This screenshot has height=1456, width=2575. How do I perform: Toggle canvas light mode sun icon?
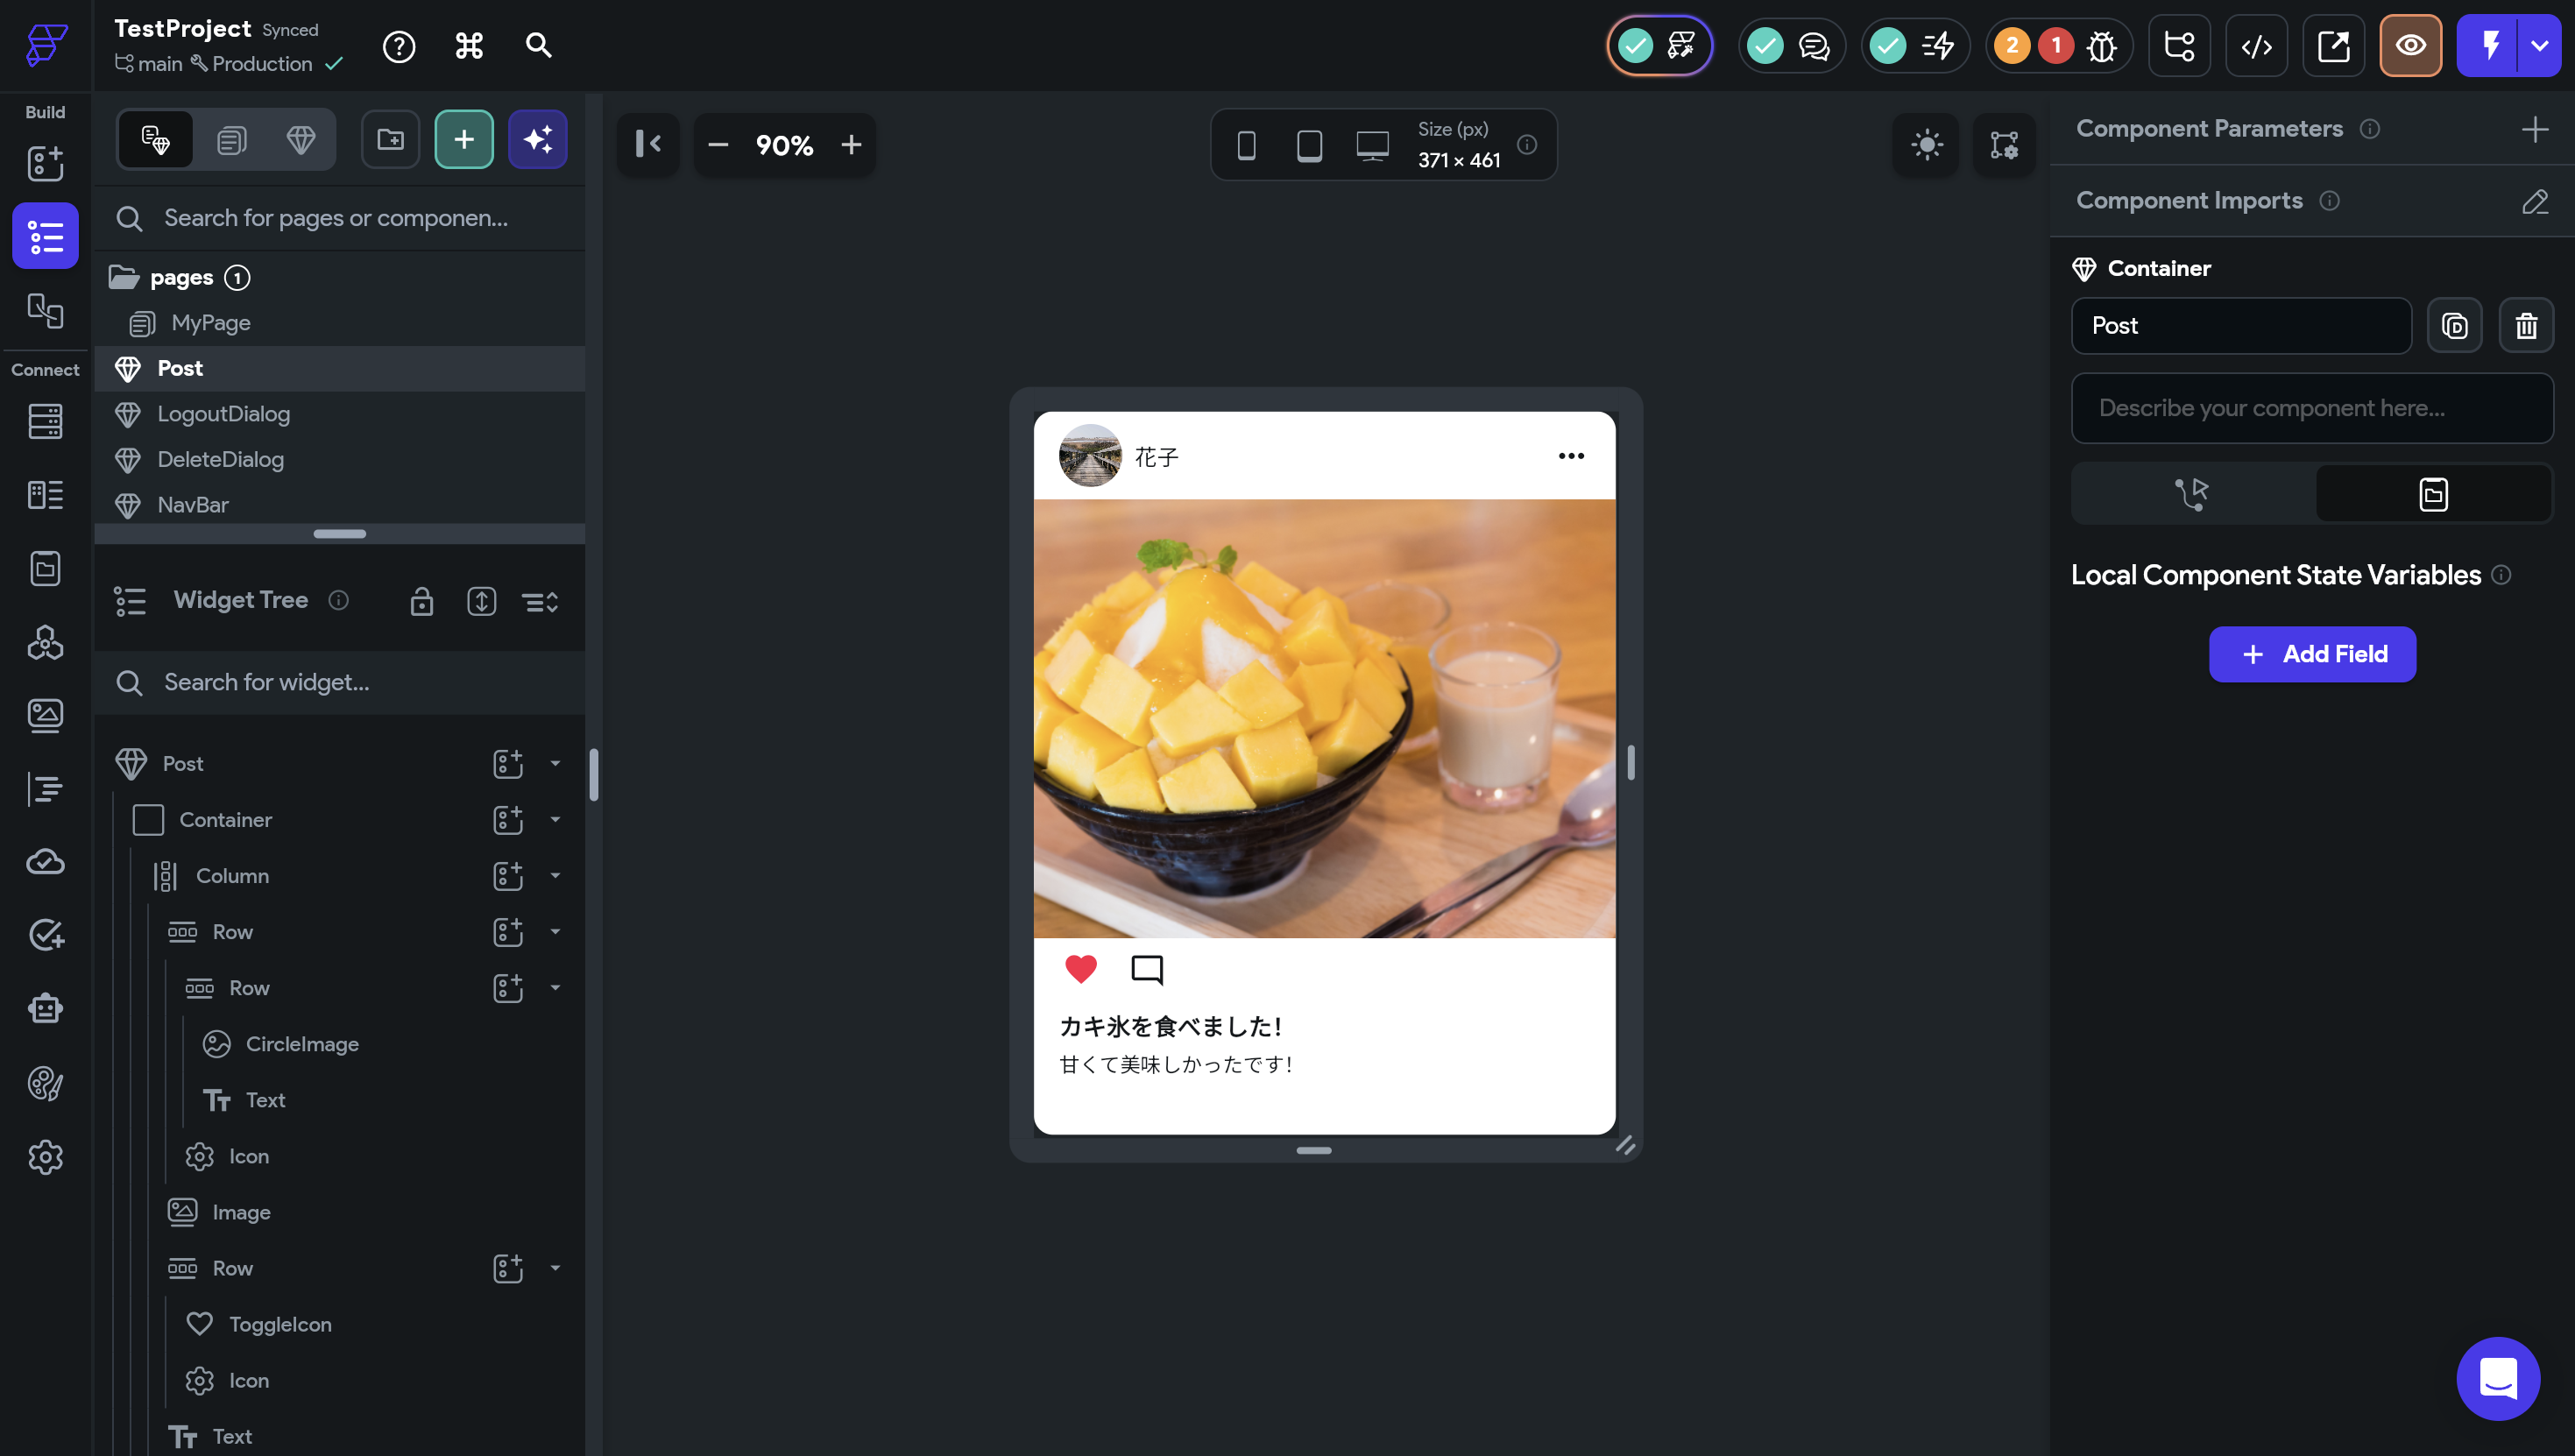point(1926,145)
